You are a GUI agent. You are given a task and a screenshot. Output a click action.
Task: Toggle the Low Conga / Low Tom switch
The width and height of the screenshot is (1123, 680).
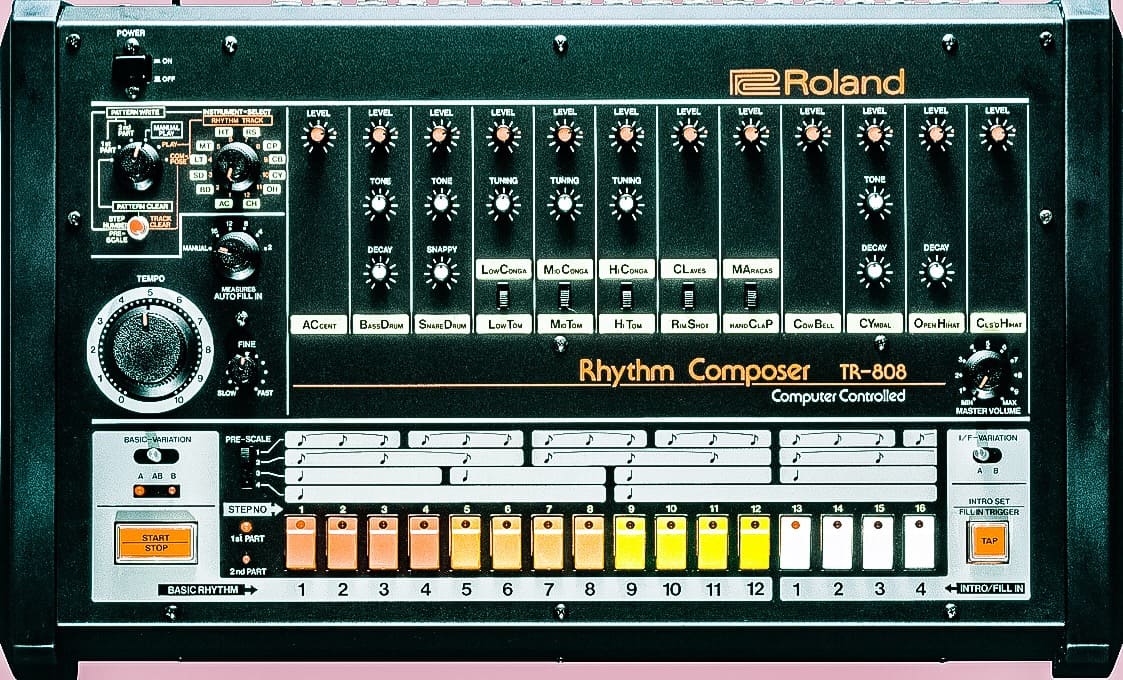pyautogui.click(x=503, y=295)
